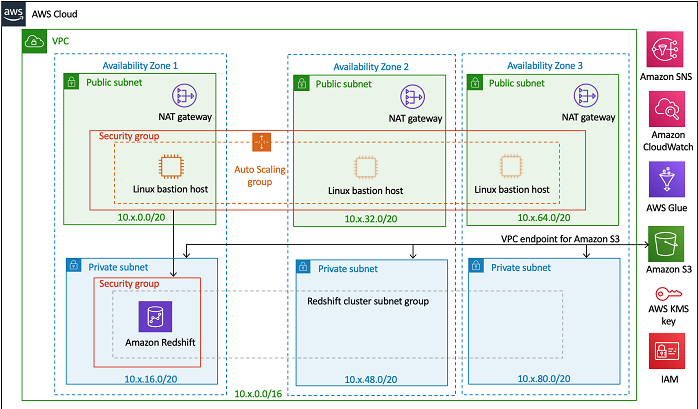This screenshot has width=698, height=409.
Task: Click the 'Availability Zone 1' heading
Action: point(140,66)
